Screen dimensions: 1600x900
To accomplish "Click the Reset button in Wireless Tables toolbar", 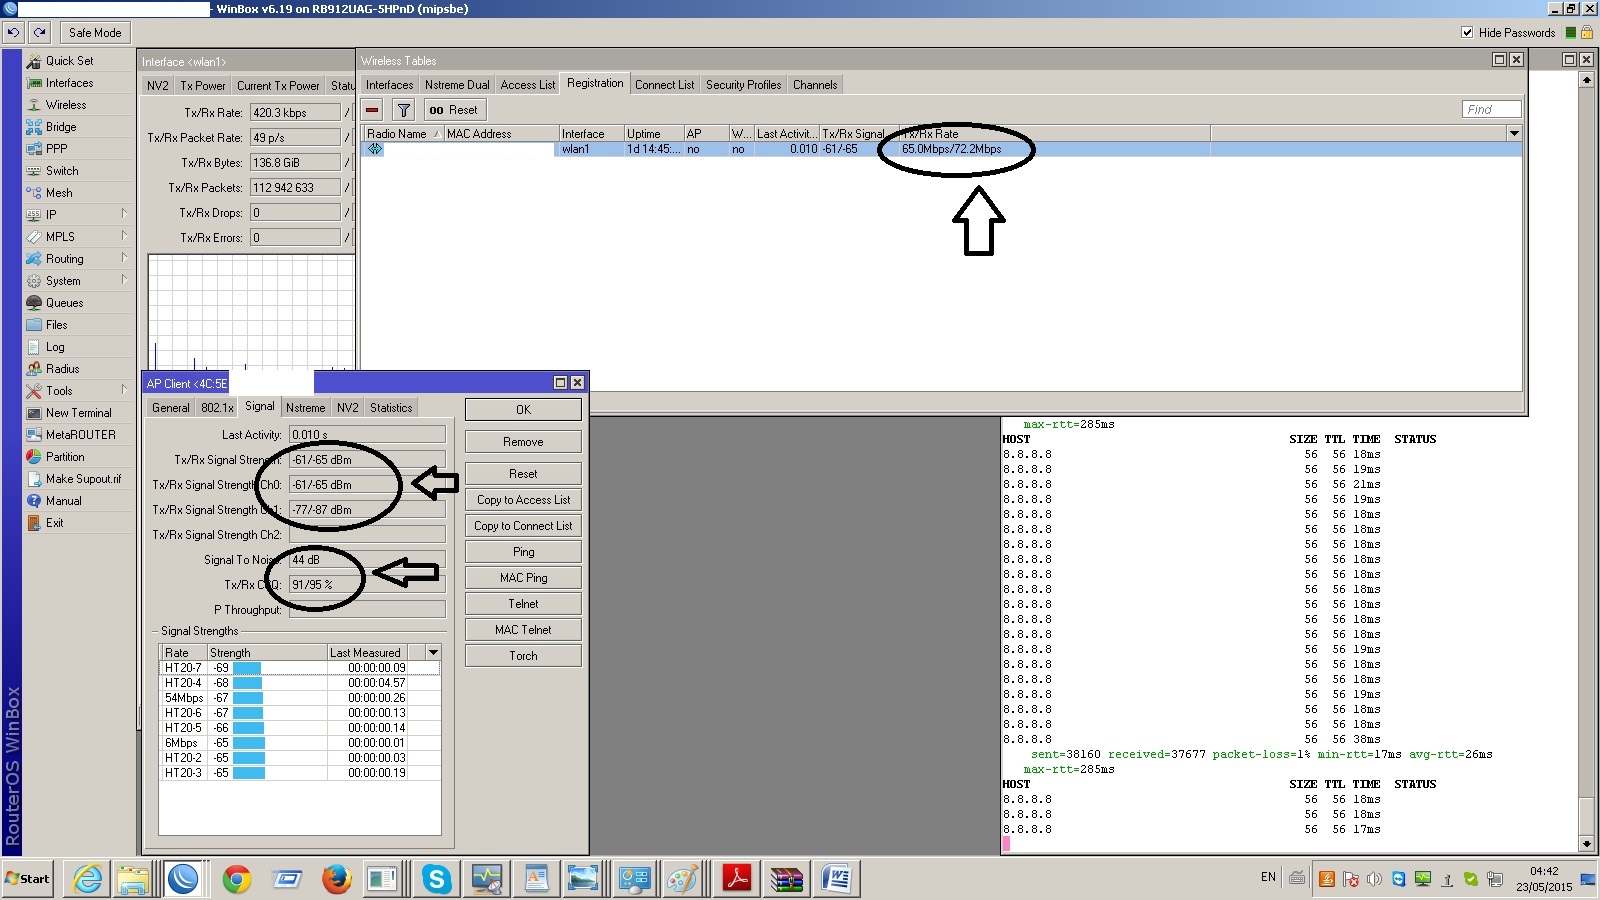I will pos(453,110).
